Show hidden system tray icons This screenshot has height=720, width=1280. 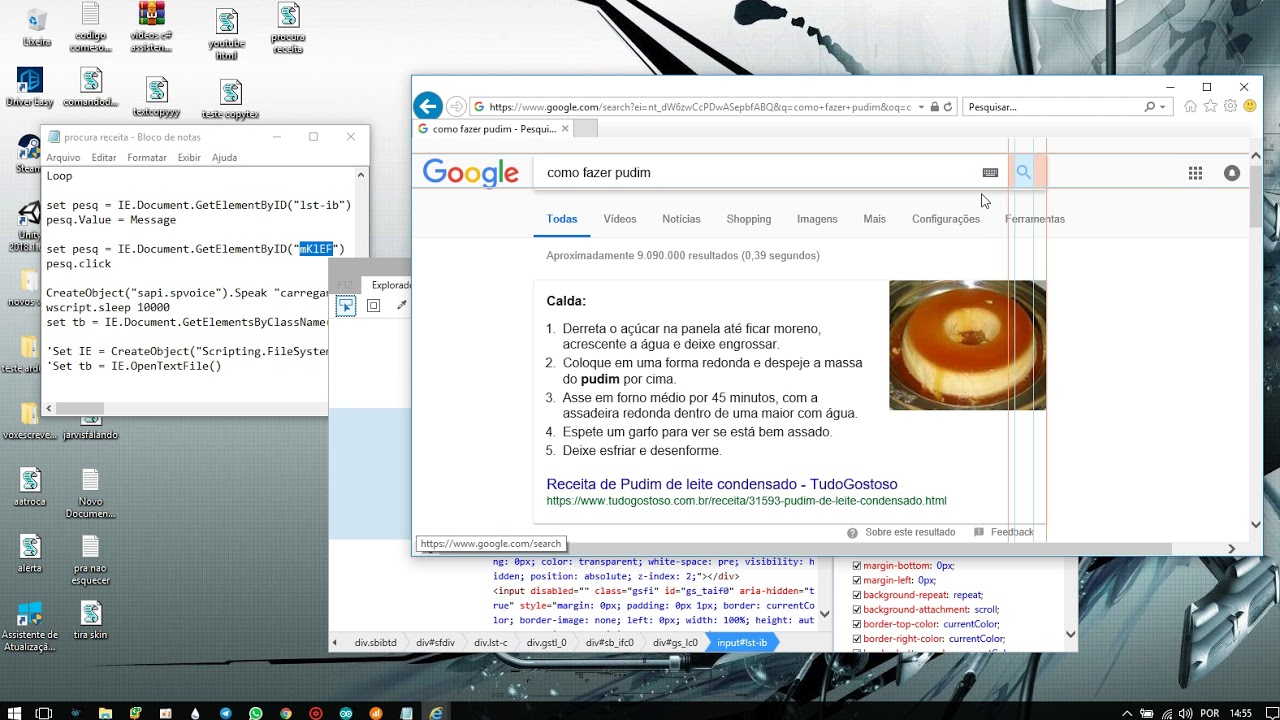[x=1127, y=713]
